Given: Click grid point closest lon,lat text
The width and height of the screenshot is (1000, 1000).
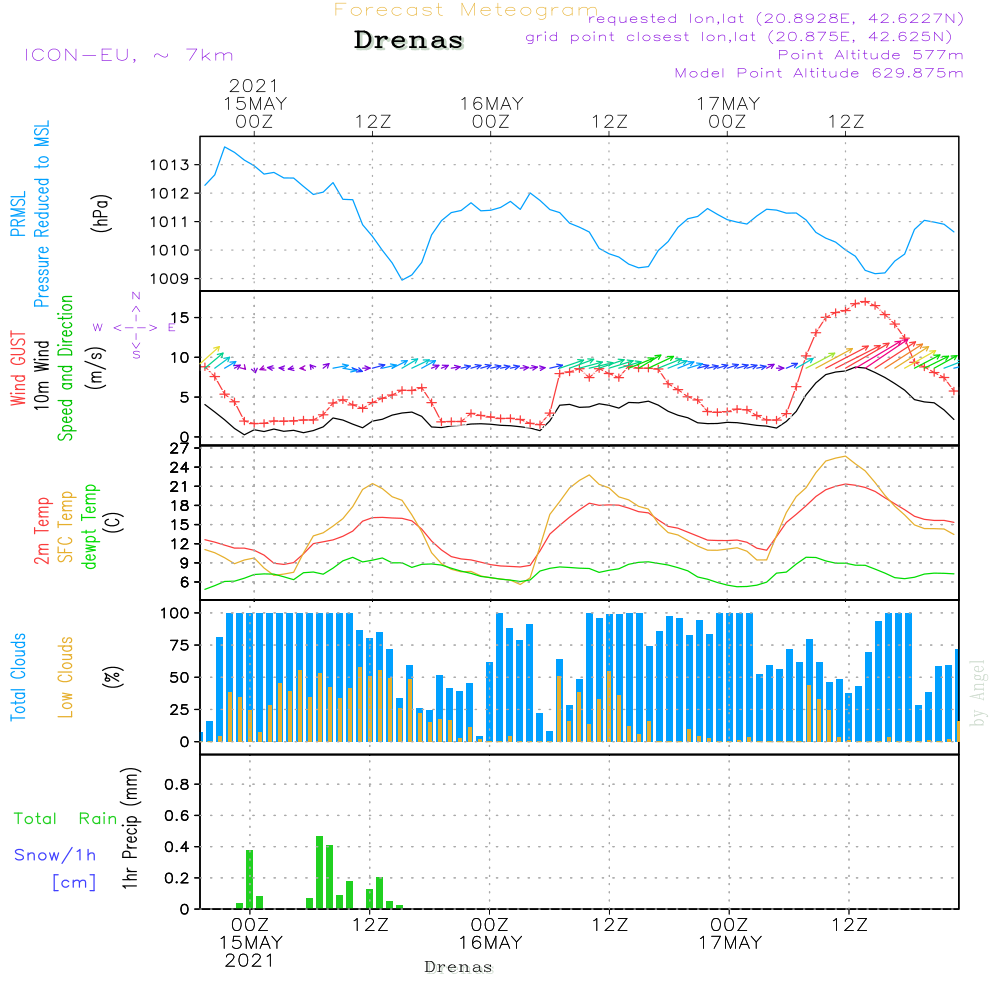Looking at the screenshot, I should [x=739, y=37].
